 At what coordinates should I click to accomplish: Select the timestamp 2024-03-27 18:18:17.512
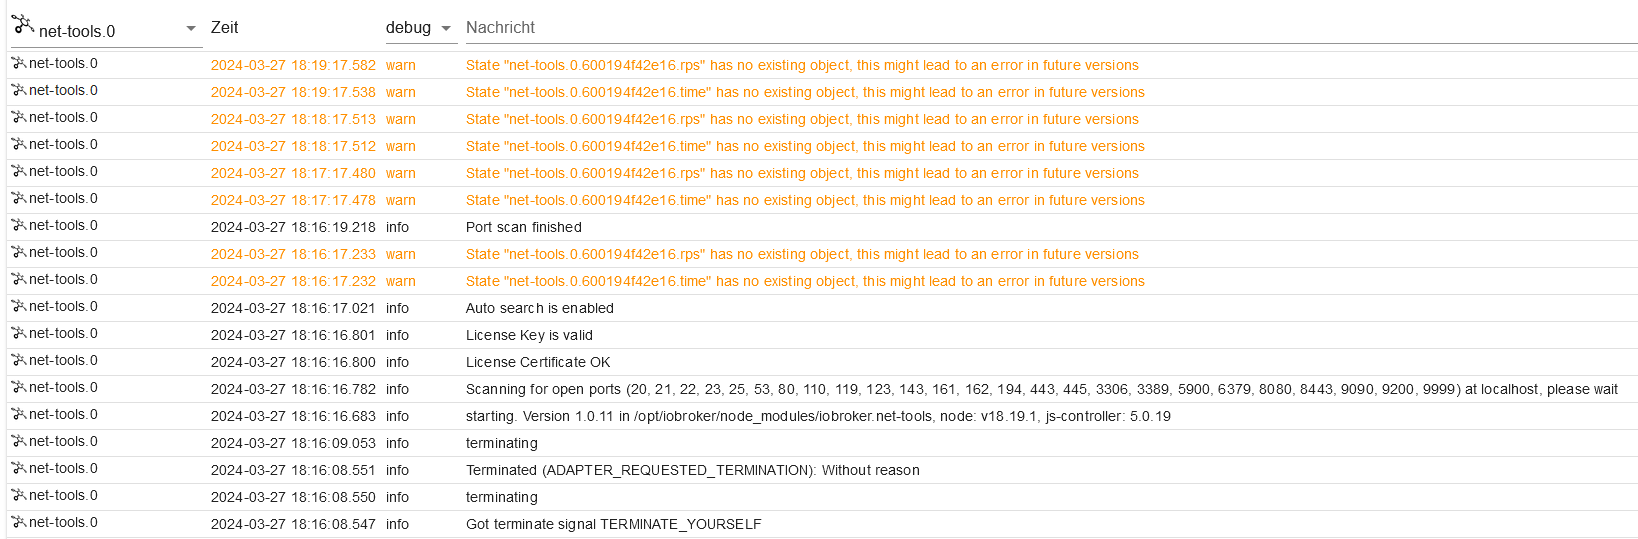click(293, 146)
